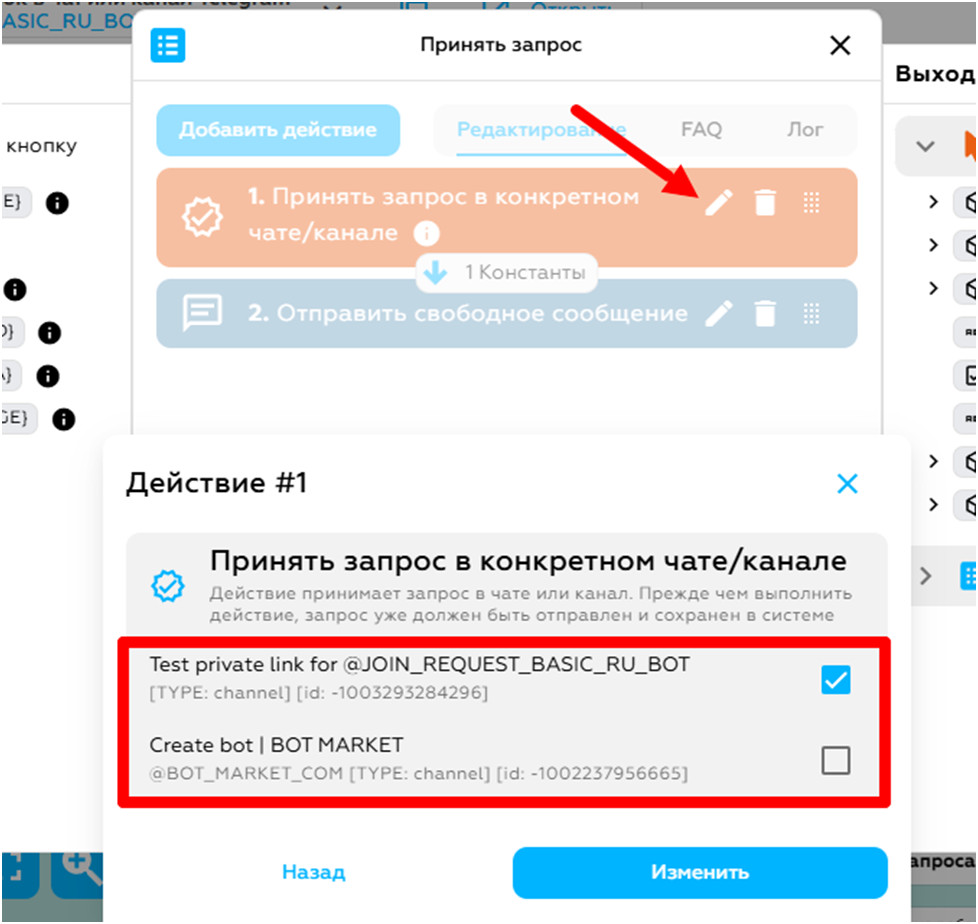Grab the drag handle of action 1

click(811, 203)
